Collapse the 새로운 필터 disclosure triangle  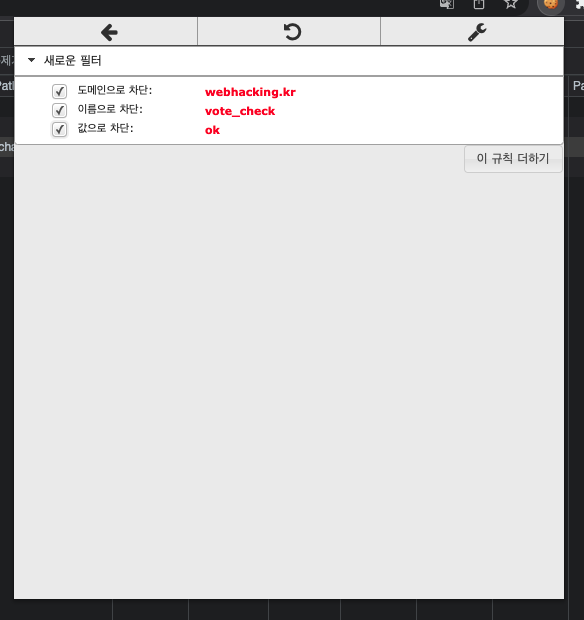pos(32,60)
